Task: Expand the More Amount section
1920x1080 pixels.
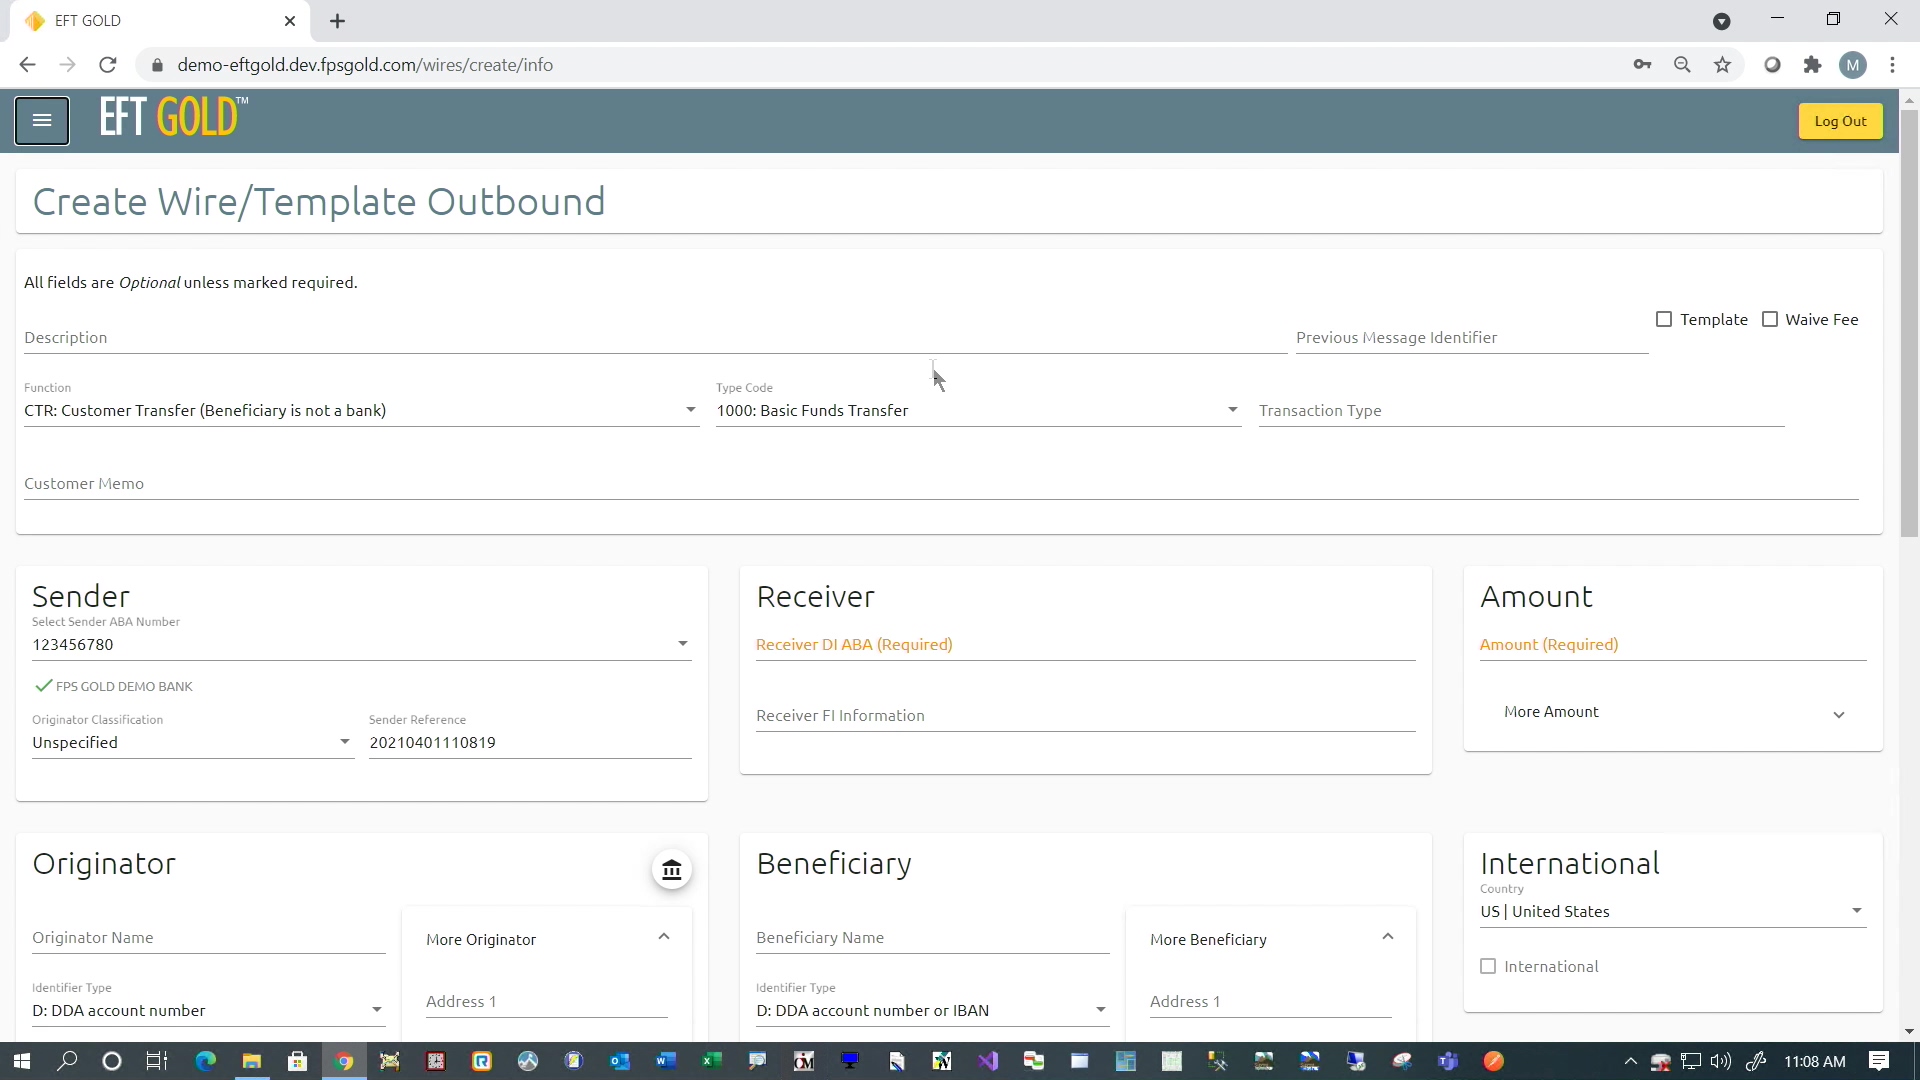Action: click(x=1672, y=713)
